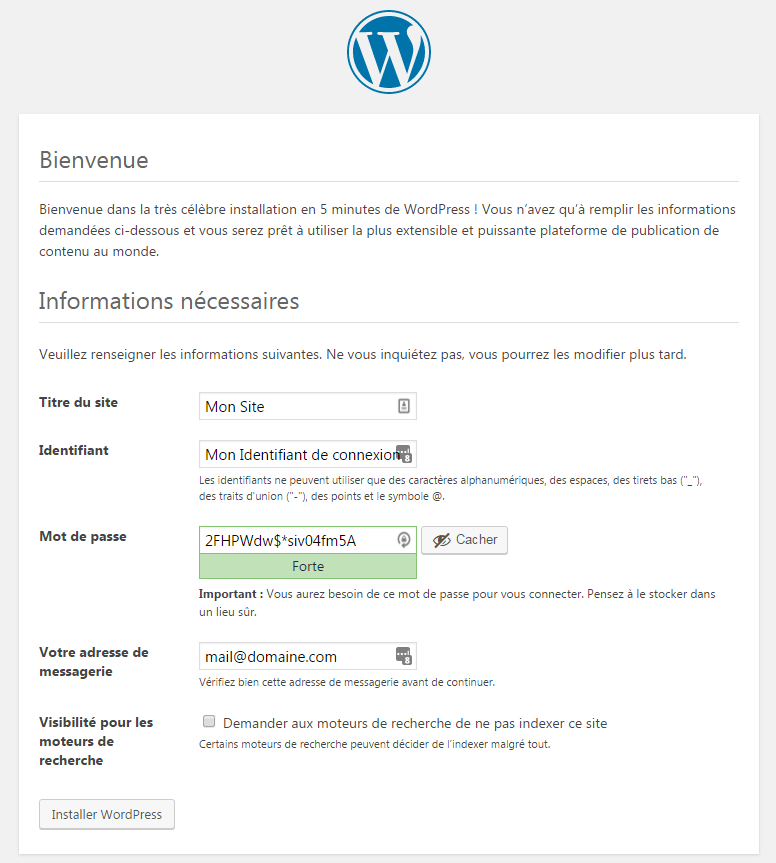Click the WordPress logo at top
Screen dimensions: 776x863
[389, 52]
